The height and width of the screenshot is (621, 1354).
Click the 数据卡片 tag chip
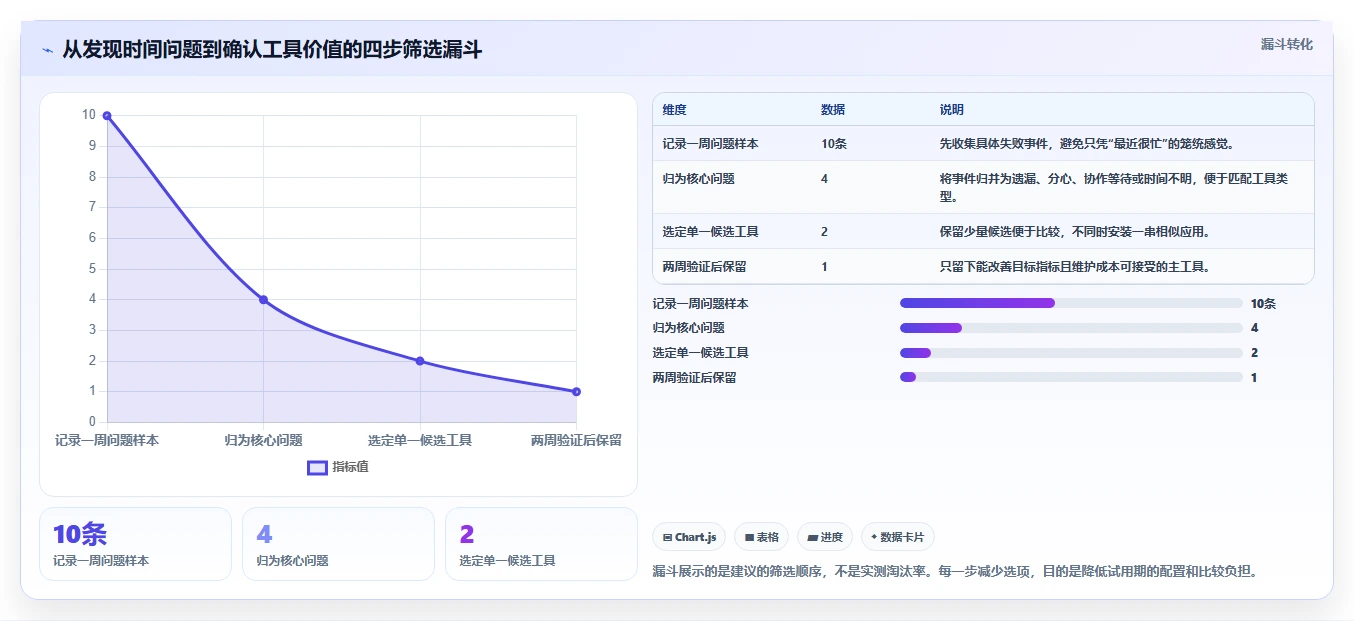pos(897,537)
